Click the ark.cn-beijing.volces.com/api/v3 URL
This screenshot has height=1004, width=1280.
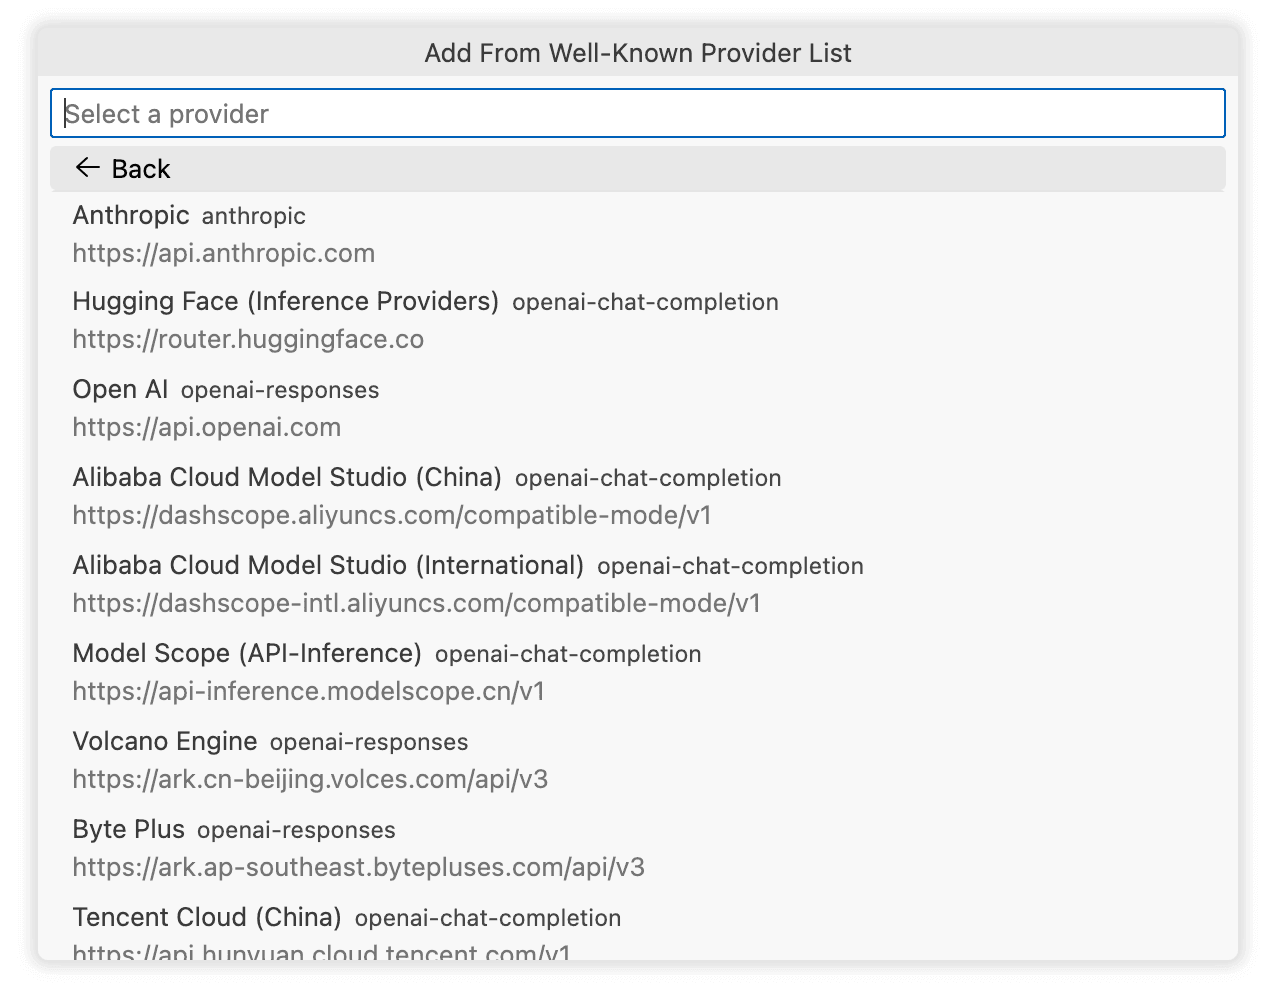(x=310, y=779)
